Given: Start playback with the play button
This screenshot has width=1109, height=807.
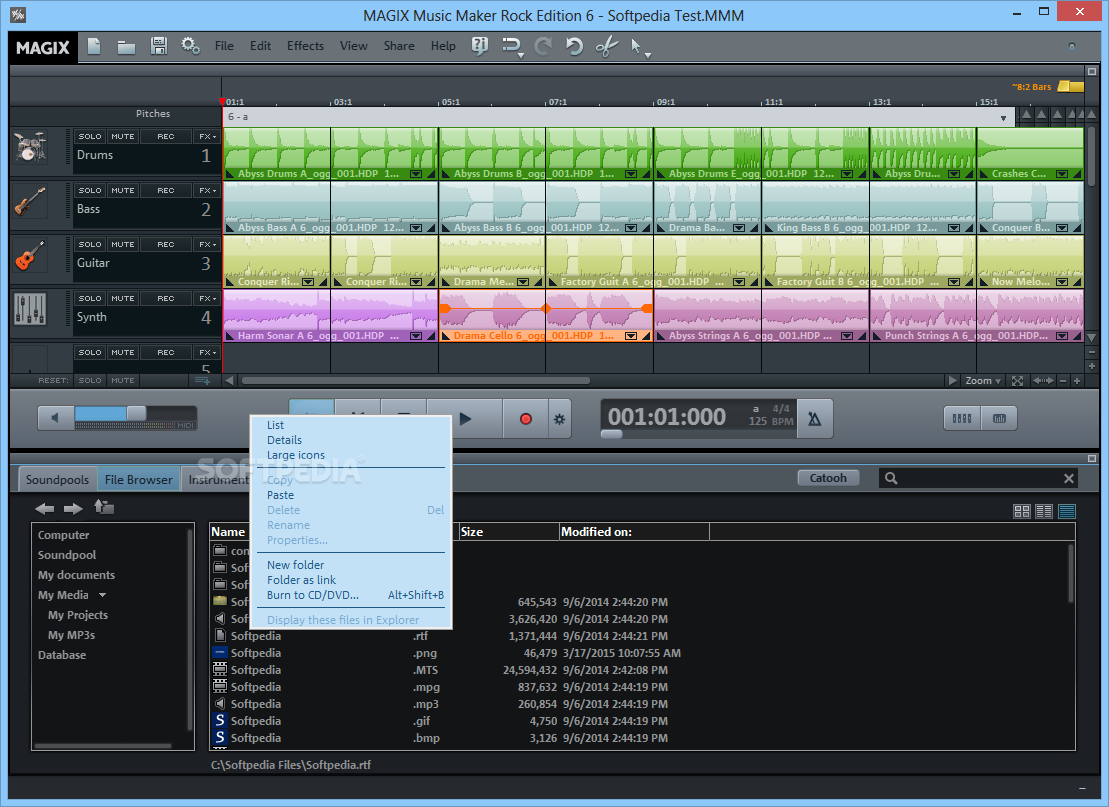Looking at the screenshot, I should (465, 419).
